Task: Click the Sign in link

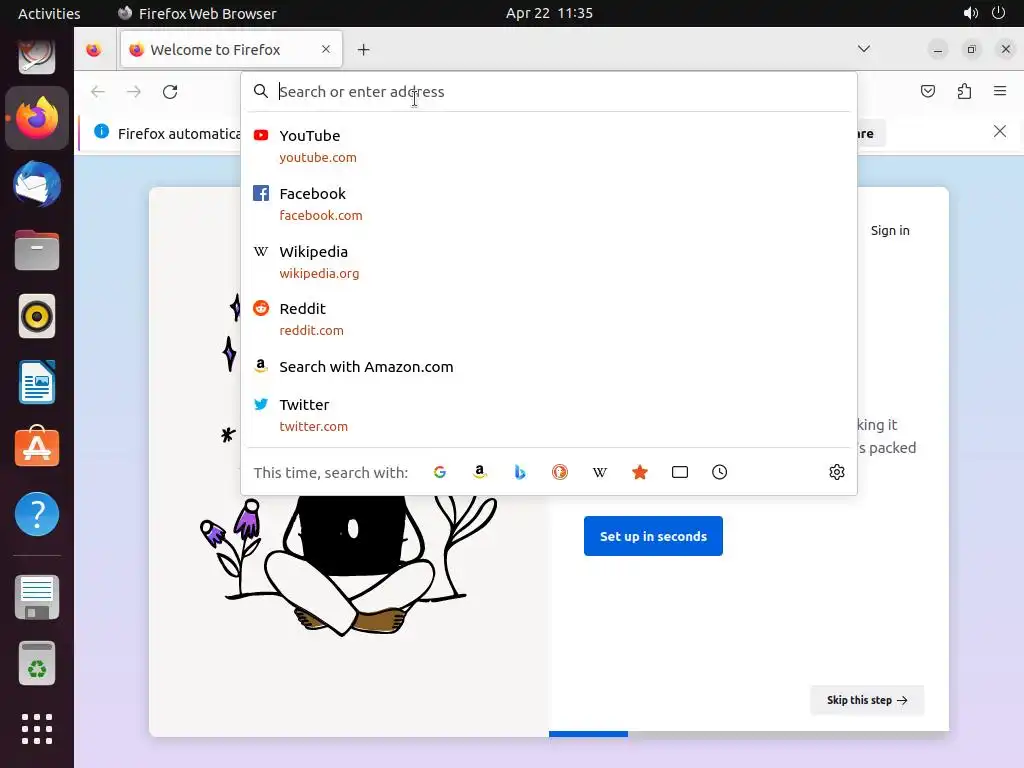Action: [889, 231]
